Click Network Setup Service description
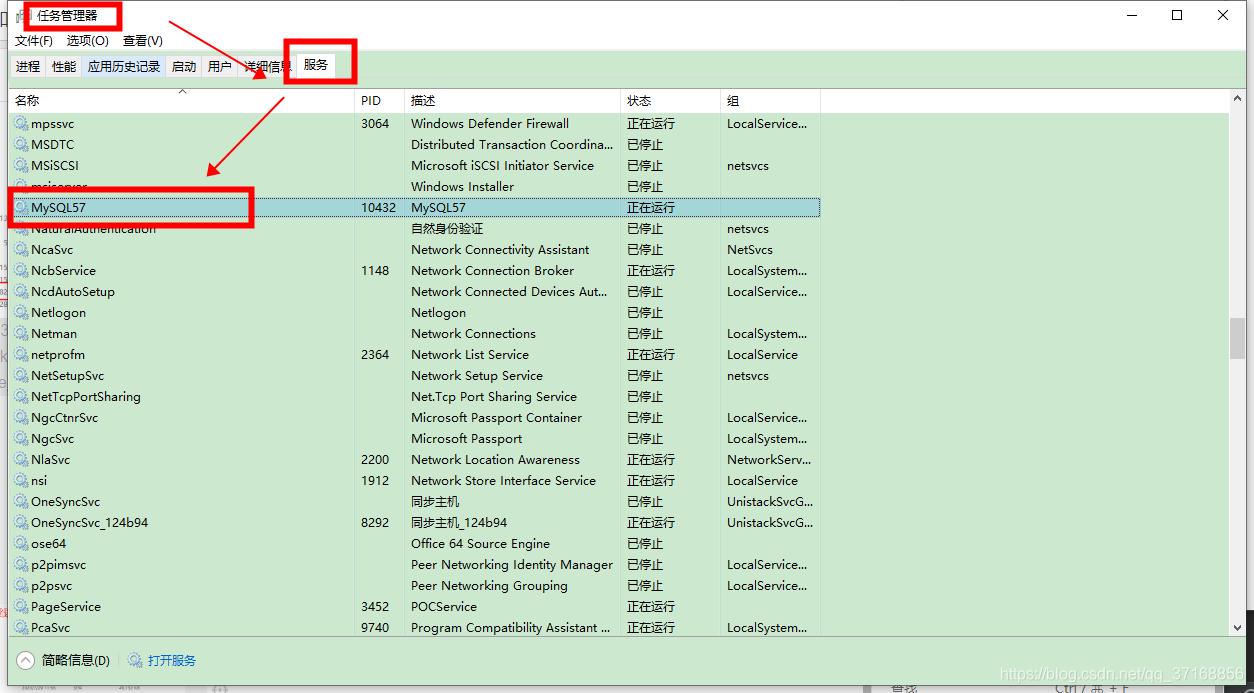The image size is (1254, 693). tap(477, 376)
